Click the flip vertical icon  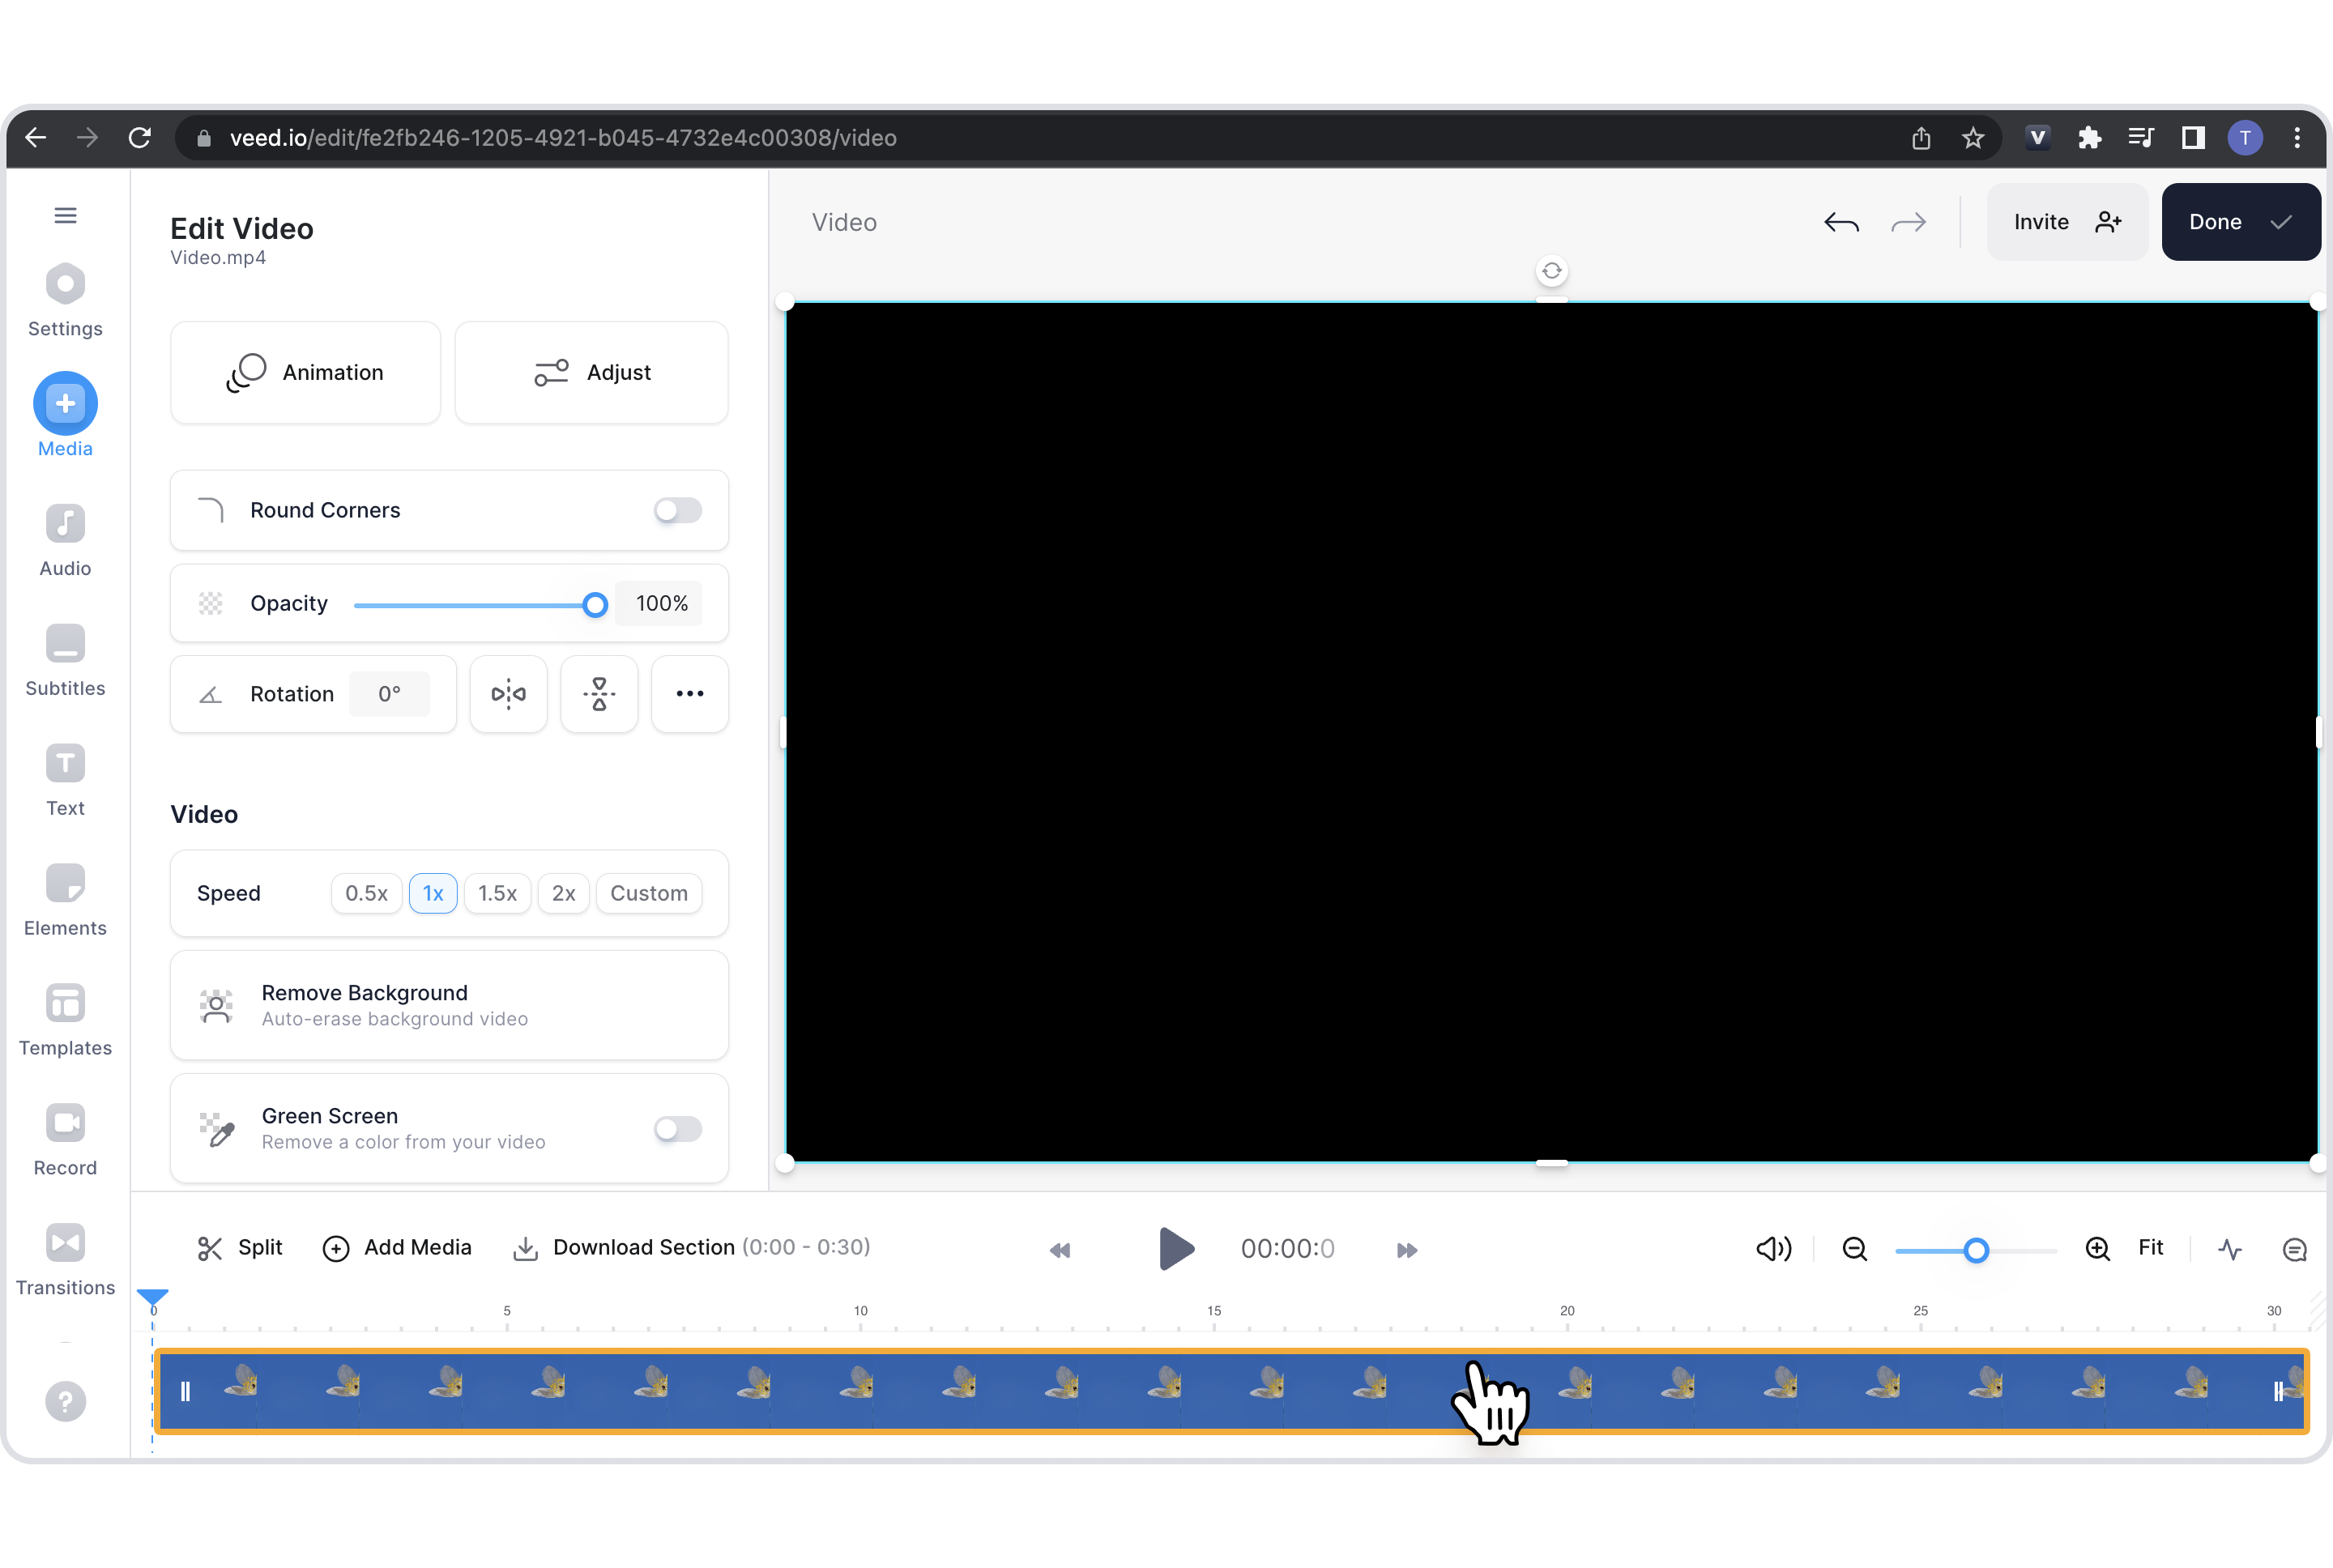click(x=599, y=694)
